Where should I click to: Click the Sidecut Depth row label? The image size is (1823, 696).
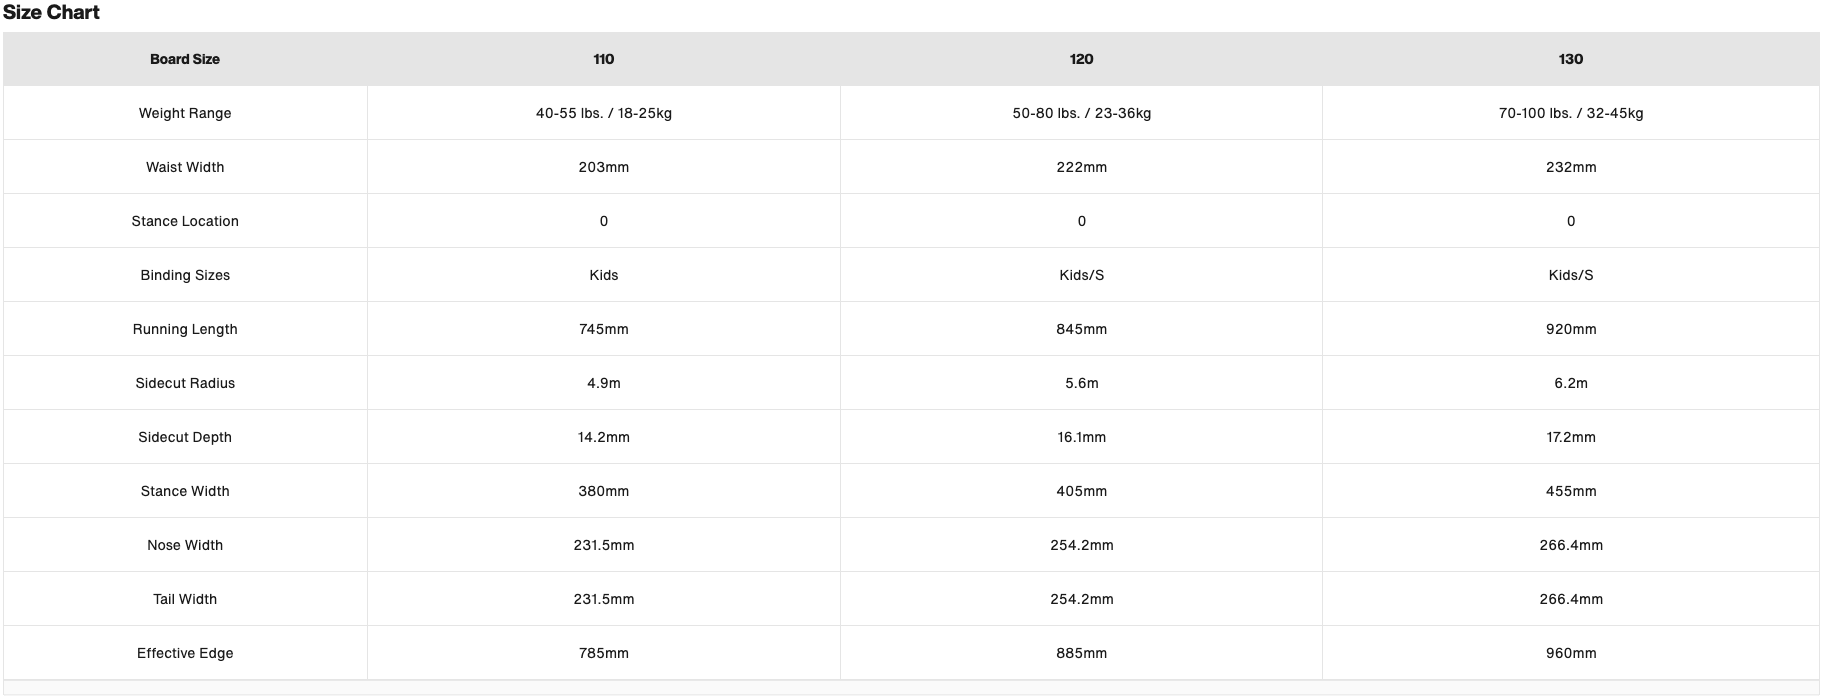[185, 437]
